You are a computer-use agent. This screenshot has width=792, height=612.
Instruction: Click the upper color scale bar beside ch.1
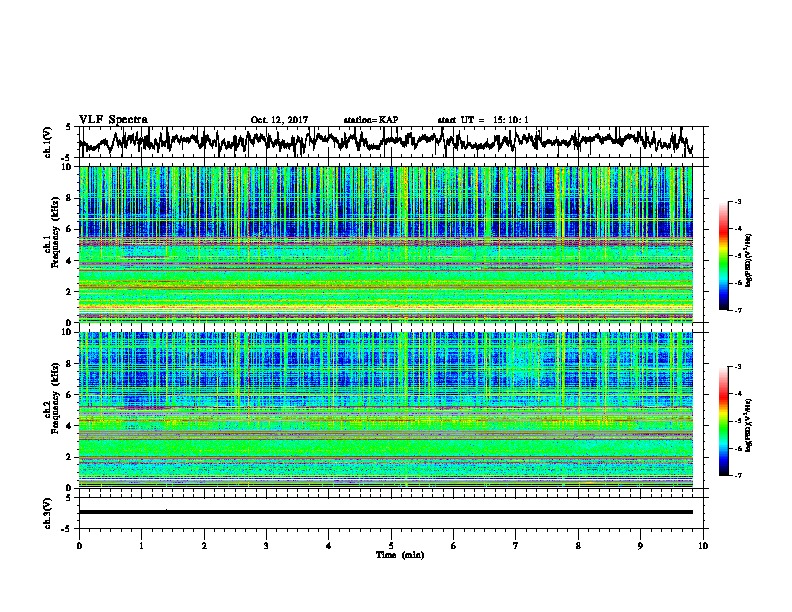(x=723, y=256)
